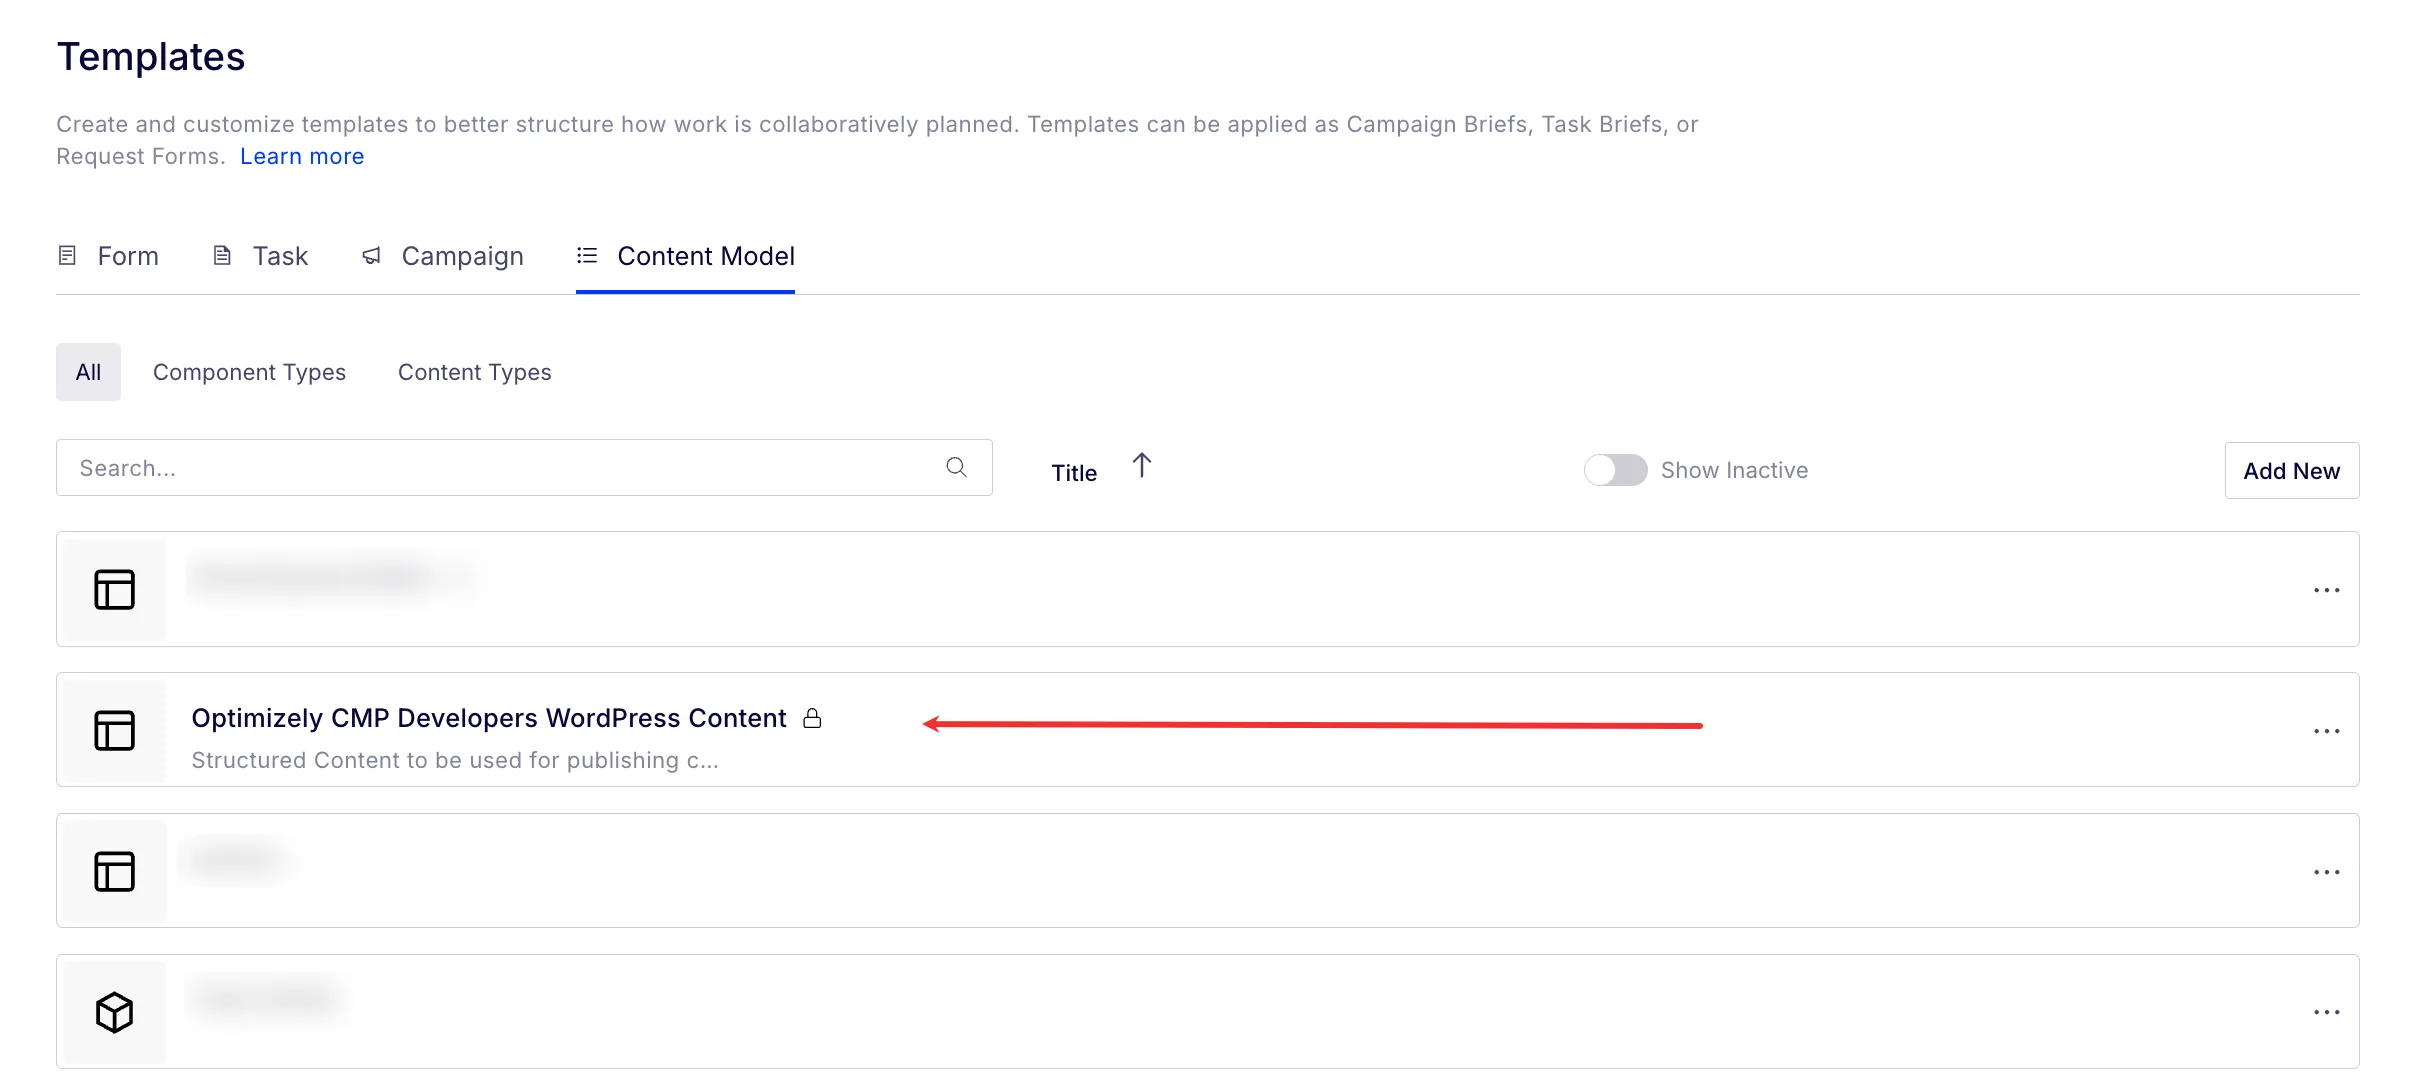The height and width of the screenshot is (1088, 2416).
Task: Filter by Component Types
Action: click(x=249, y=372)
